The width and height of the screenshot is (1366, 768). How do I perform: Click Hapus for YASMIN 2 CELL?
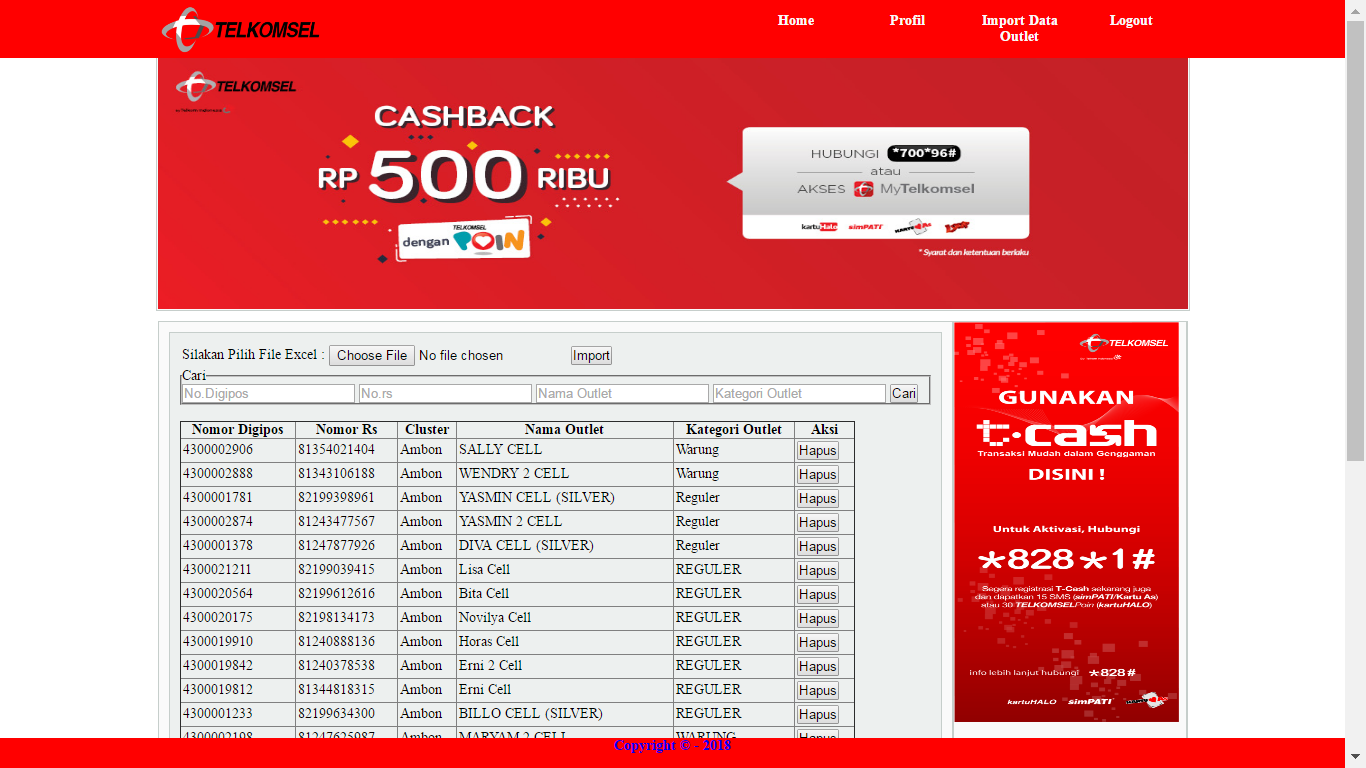817,523
